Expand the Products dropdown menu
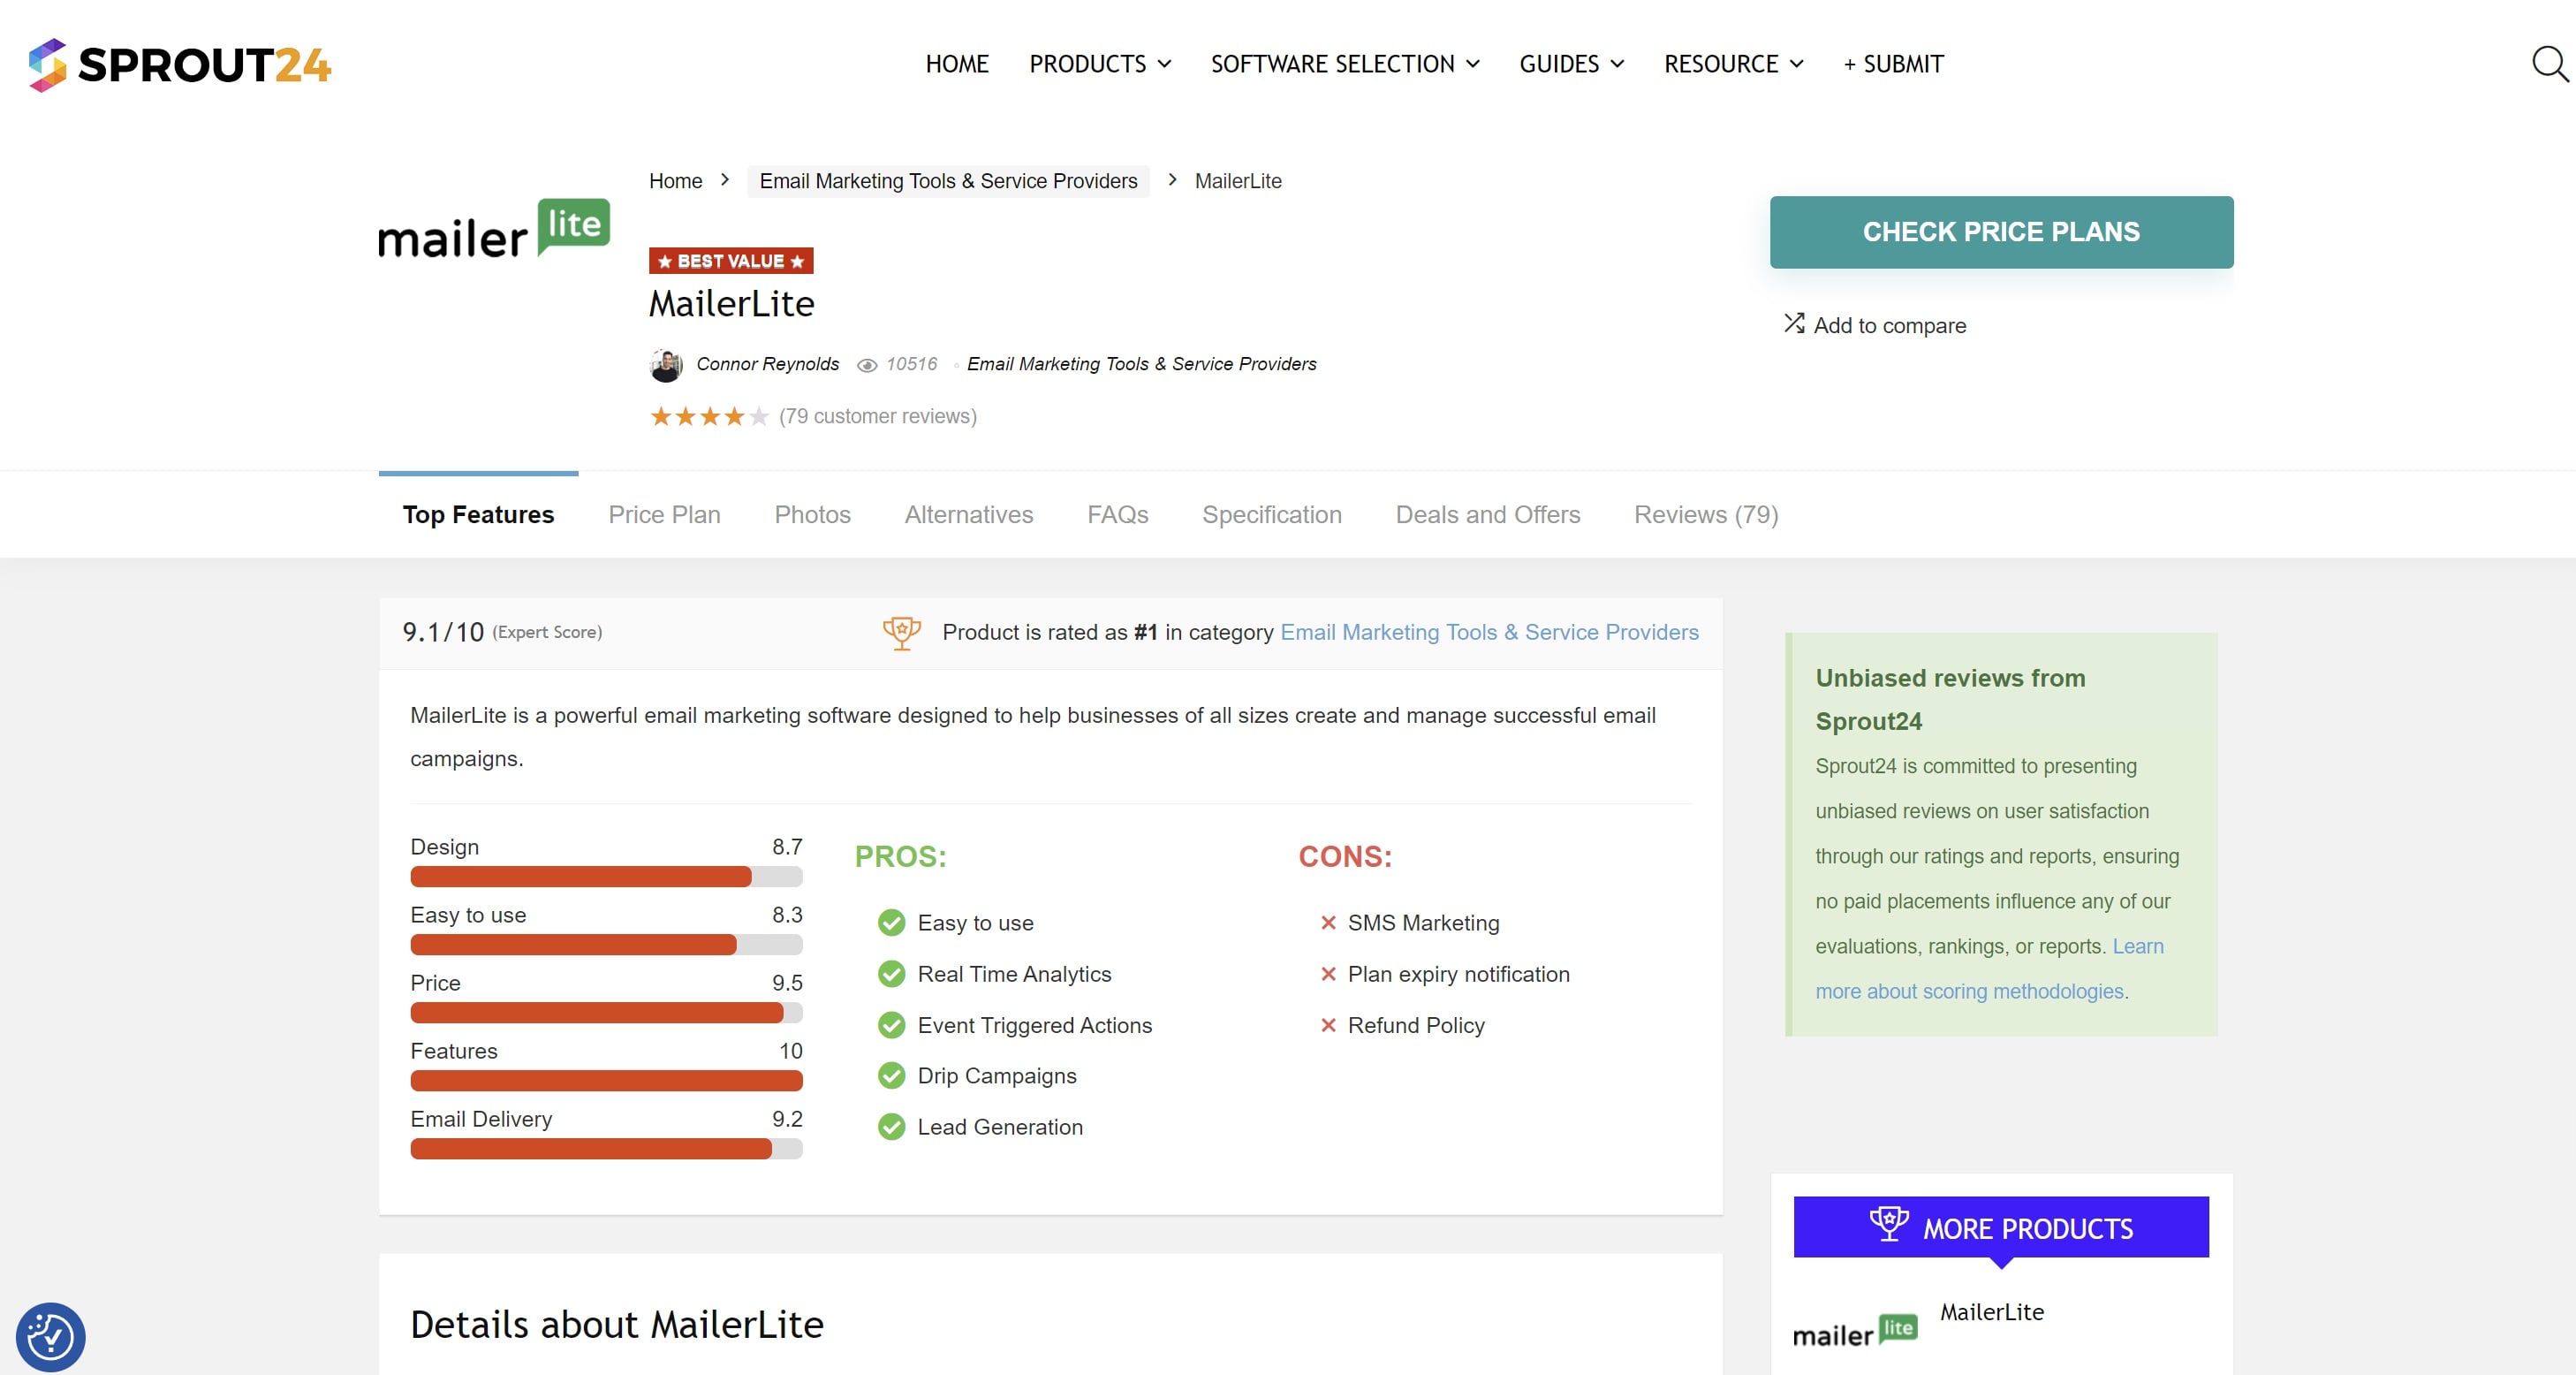This screenshot has width=2576, height=1375. click(1099, 64)
